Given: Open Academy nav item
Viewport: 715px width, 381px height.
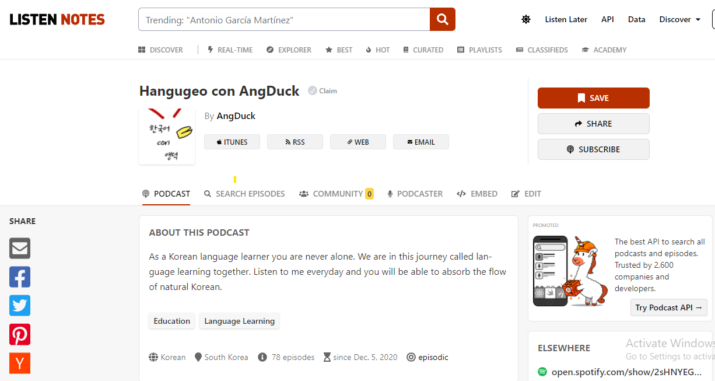Looking at the screenshot, I should tap(604, 50).
